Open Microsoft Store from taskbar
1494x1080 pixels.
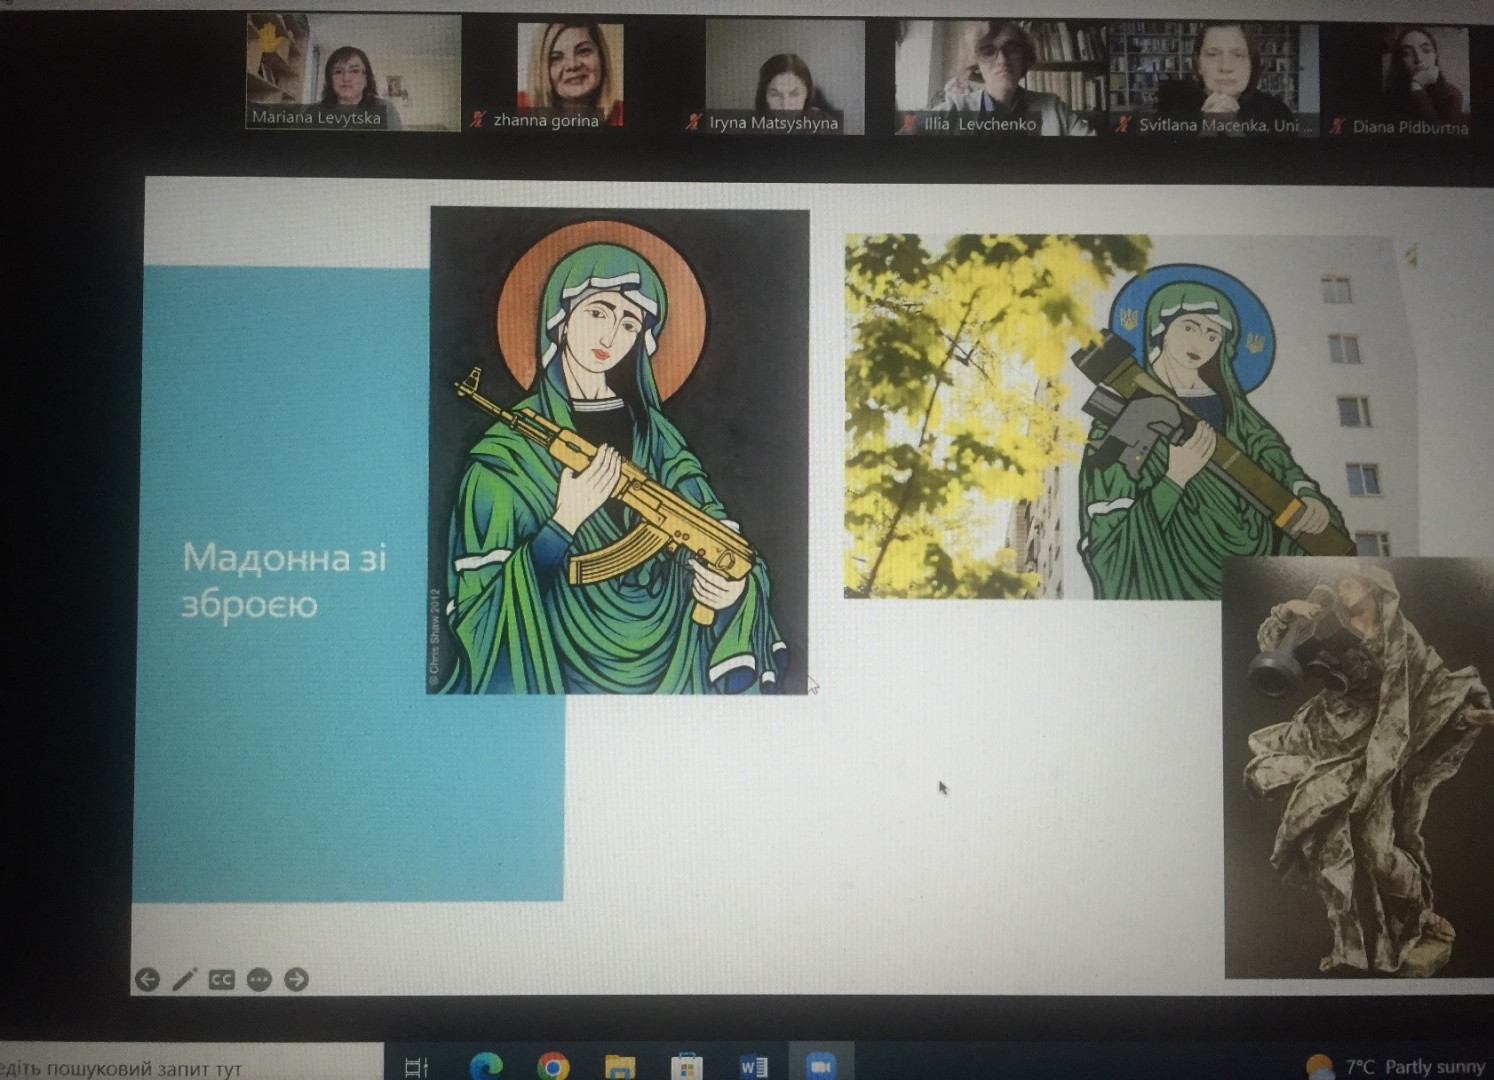(x=686, y=1066)
